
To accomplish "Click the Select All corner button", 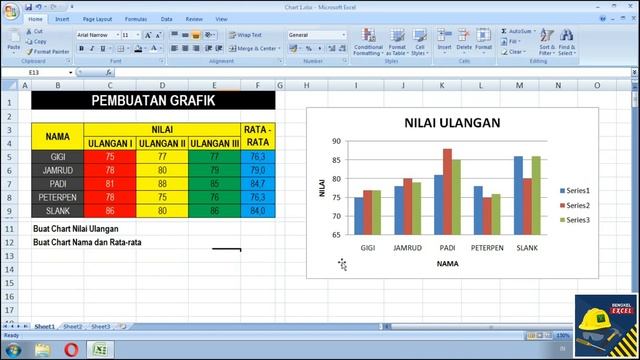I will [9, 85].
